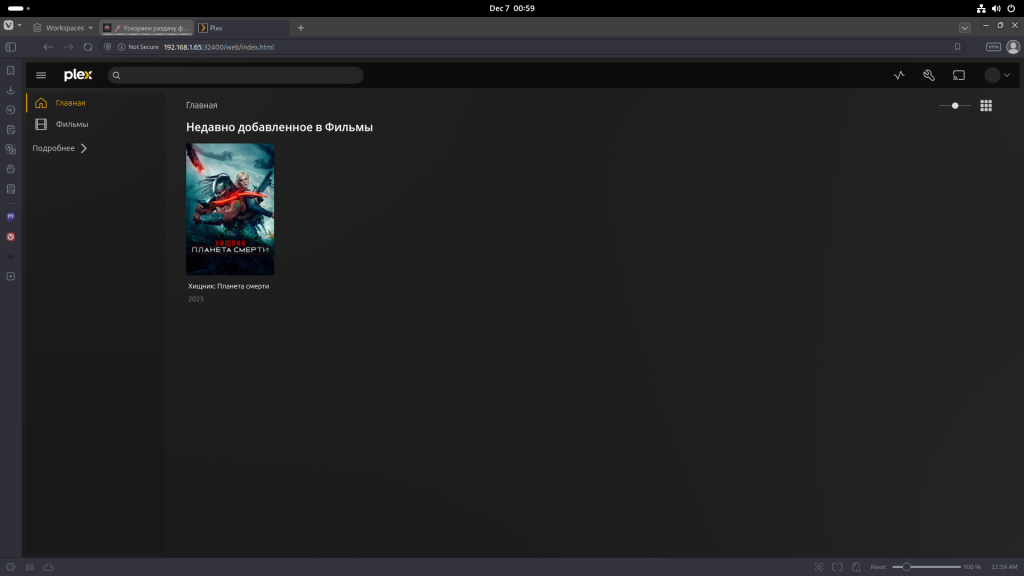Expand the Подробнее section in the sidebar

pyautogui.click(x=60, y=148)
